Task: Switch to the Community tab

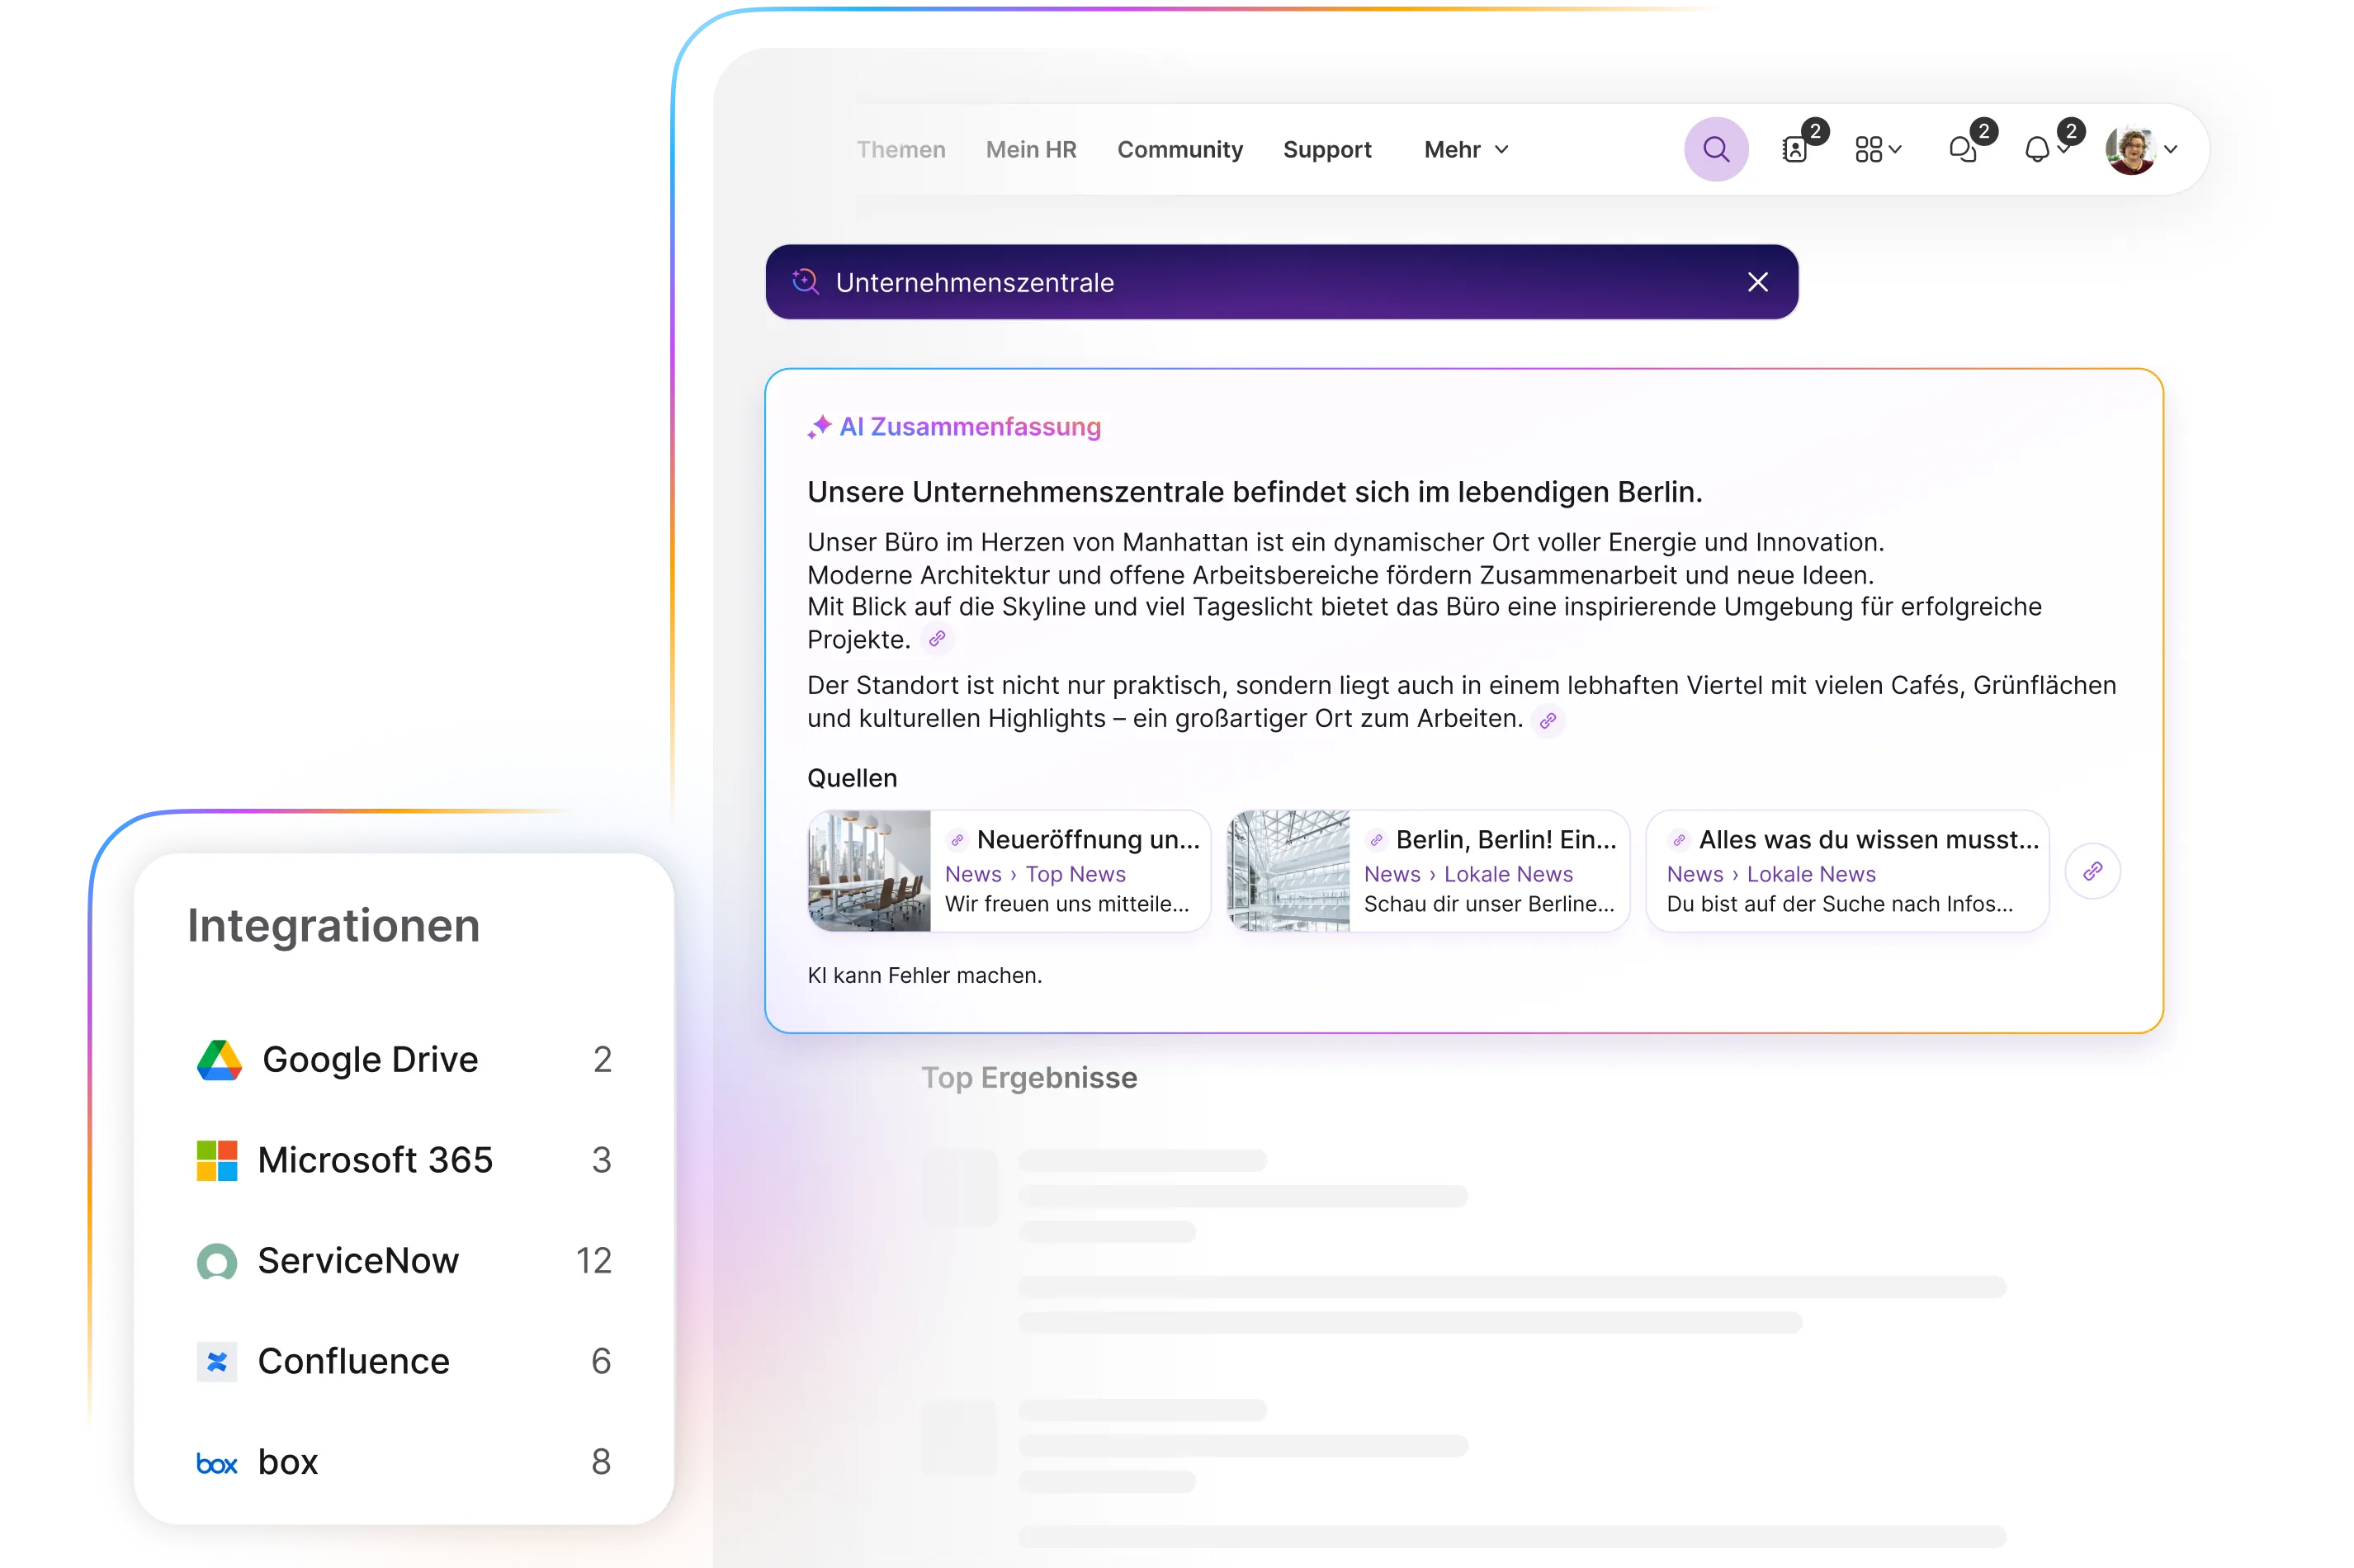Action: tap(1180, 149)
